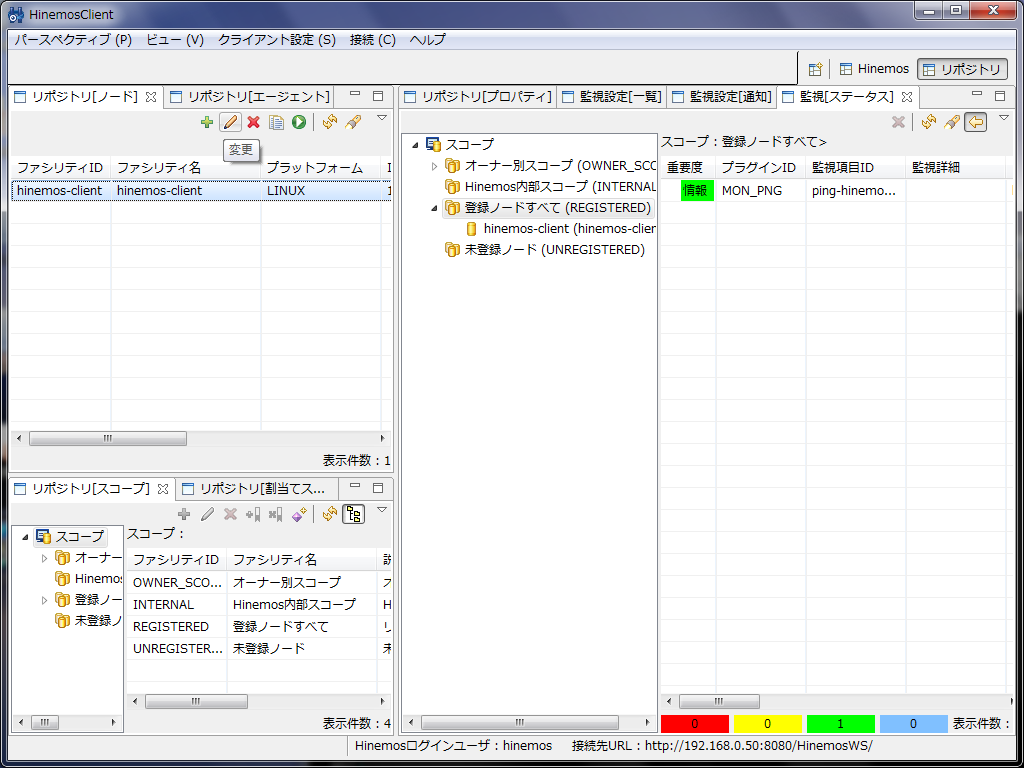Maximize the リポジトリ[ノード] view panel
This screenshot has height=768, width=1024.
point(377,96)
